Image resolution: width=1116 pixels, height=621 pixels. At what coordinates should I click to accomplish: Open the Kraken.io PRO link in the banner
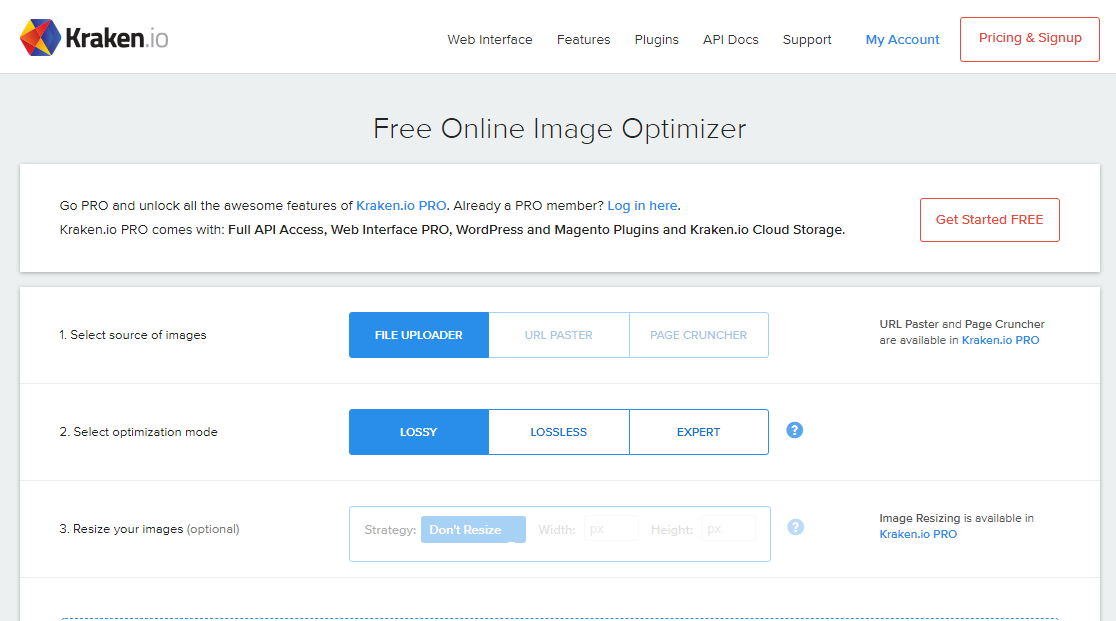coord(401,205)
